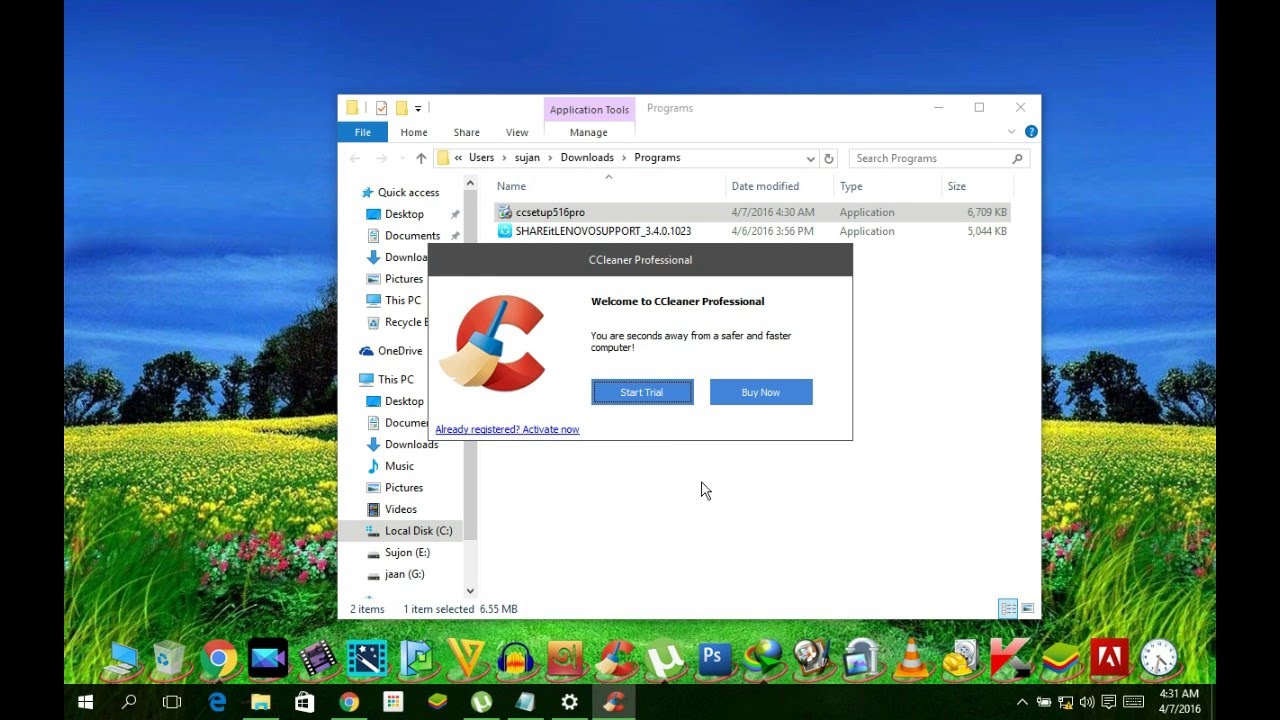Open the Sujon (E:) drive
Viewport: 1280px width, 720px height.
point(398,552)
